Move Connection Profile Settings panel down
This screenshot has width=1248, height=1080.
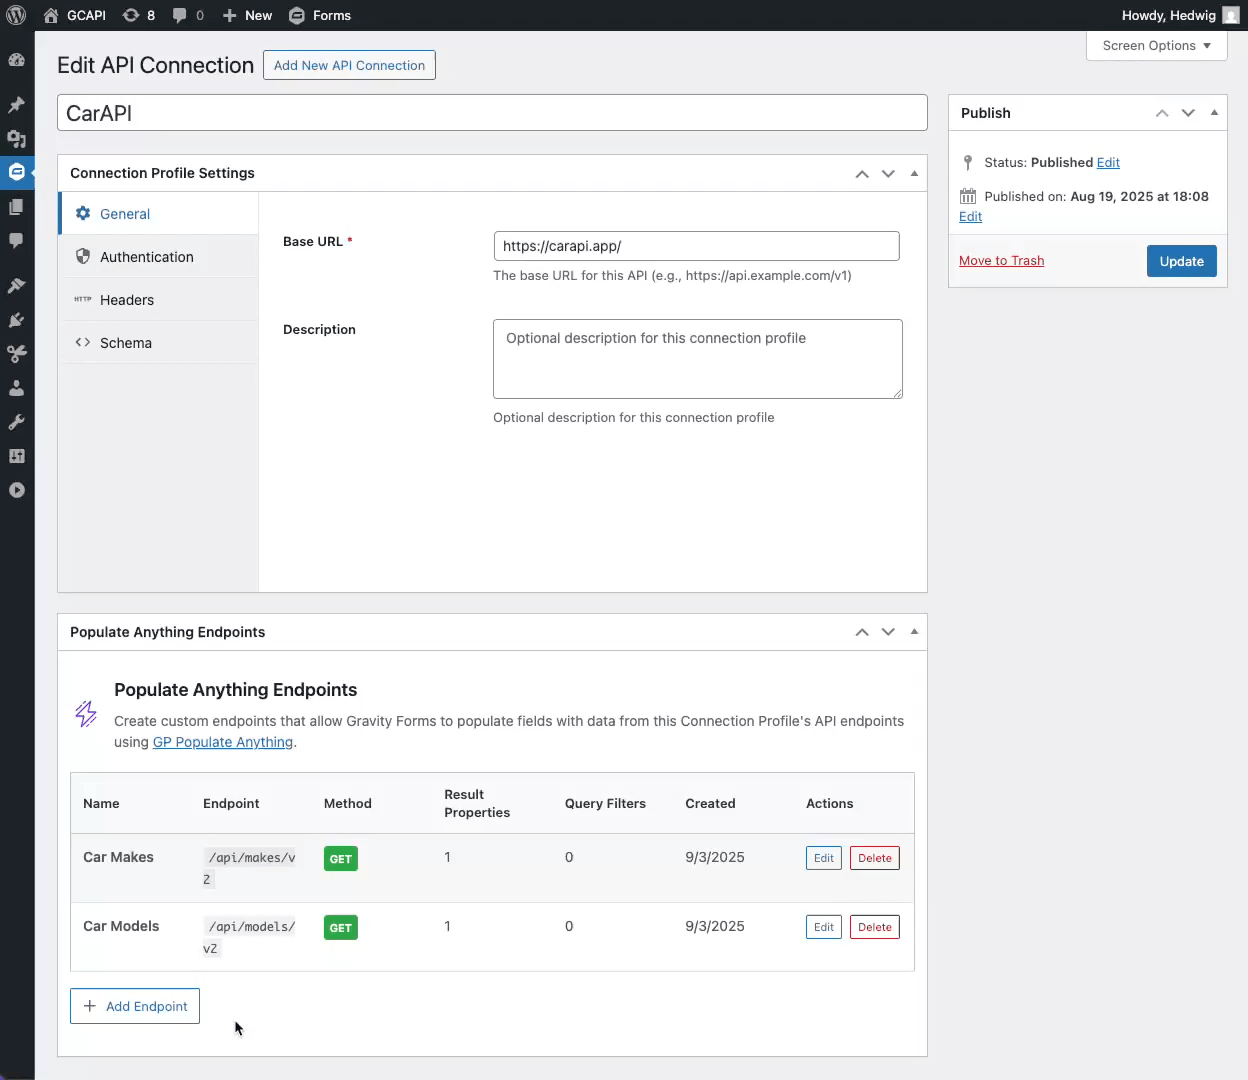tap(888, 174)
